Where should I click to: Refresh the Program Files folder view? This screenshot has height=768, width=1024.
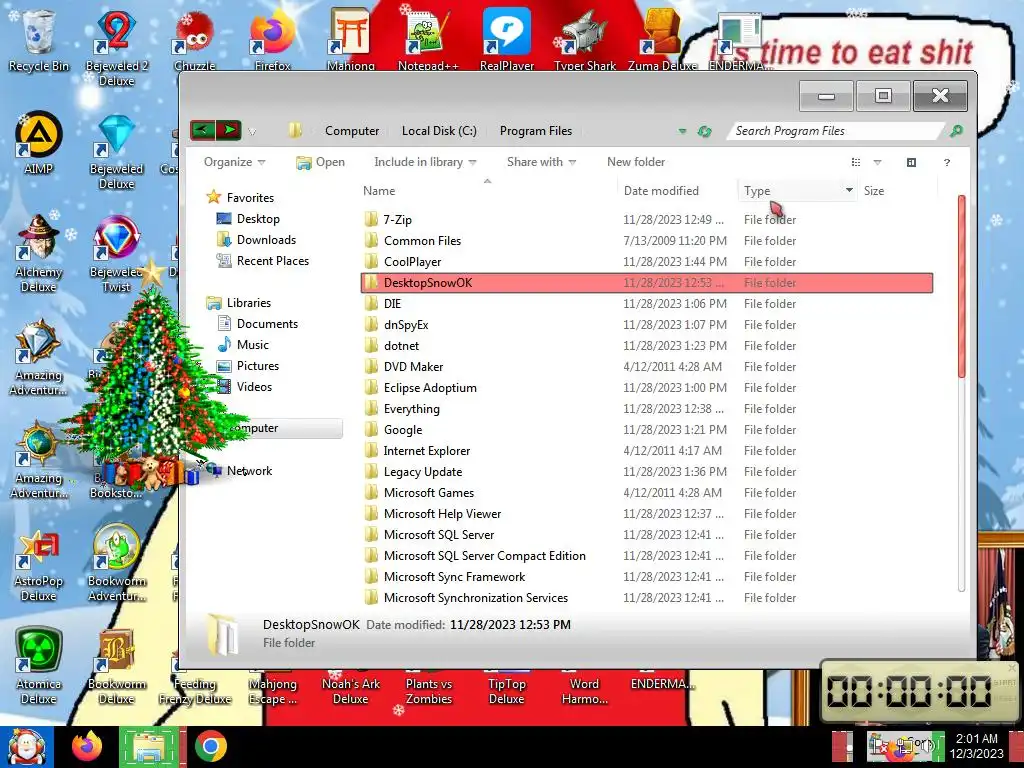(x=704, y=131)
